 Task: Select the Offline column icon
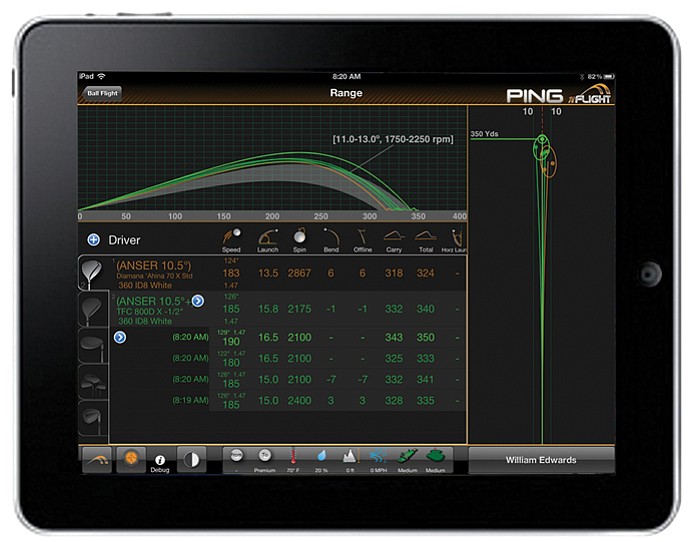pyautogui.click(x=363, y=240)
